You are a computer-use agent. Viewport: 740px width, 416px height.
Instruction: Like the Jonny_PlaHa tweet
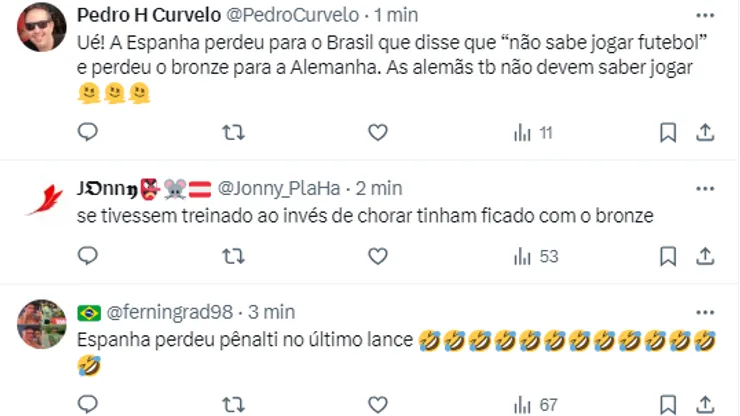tap(377, 257)
